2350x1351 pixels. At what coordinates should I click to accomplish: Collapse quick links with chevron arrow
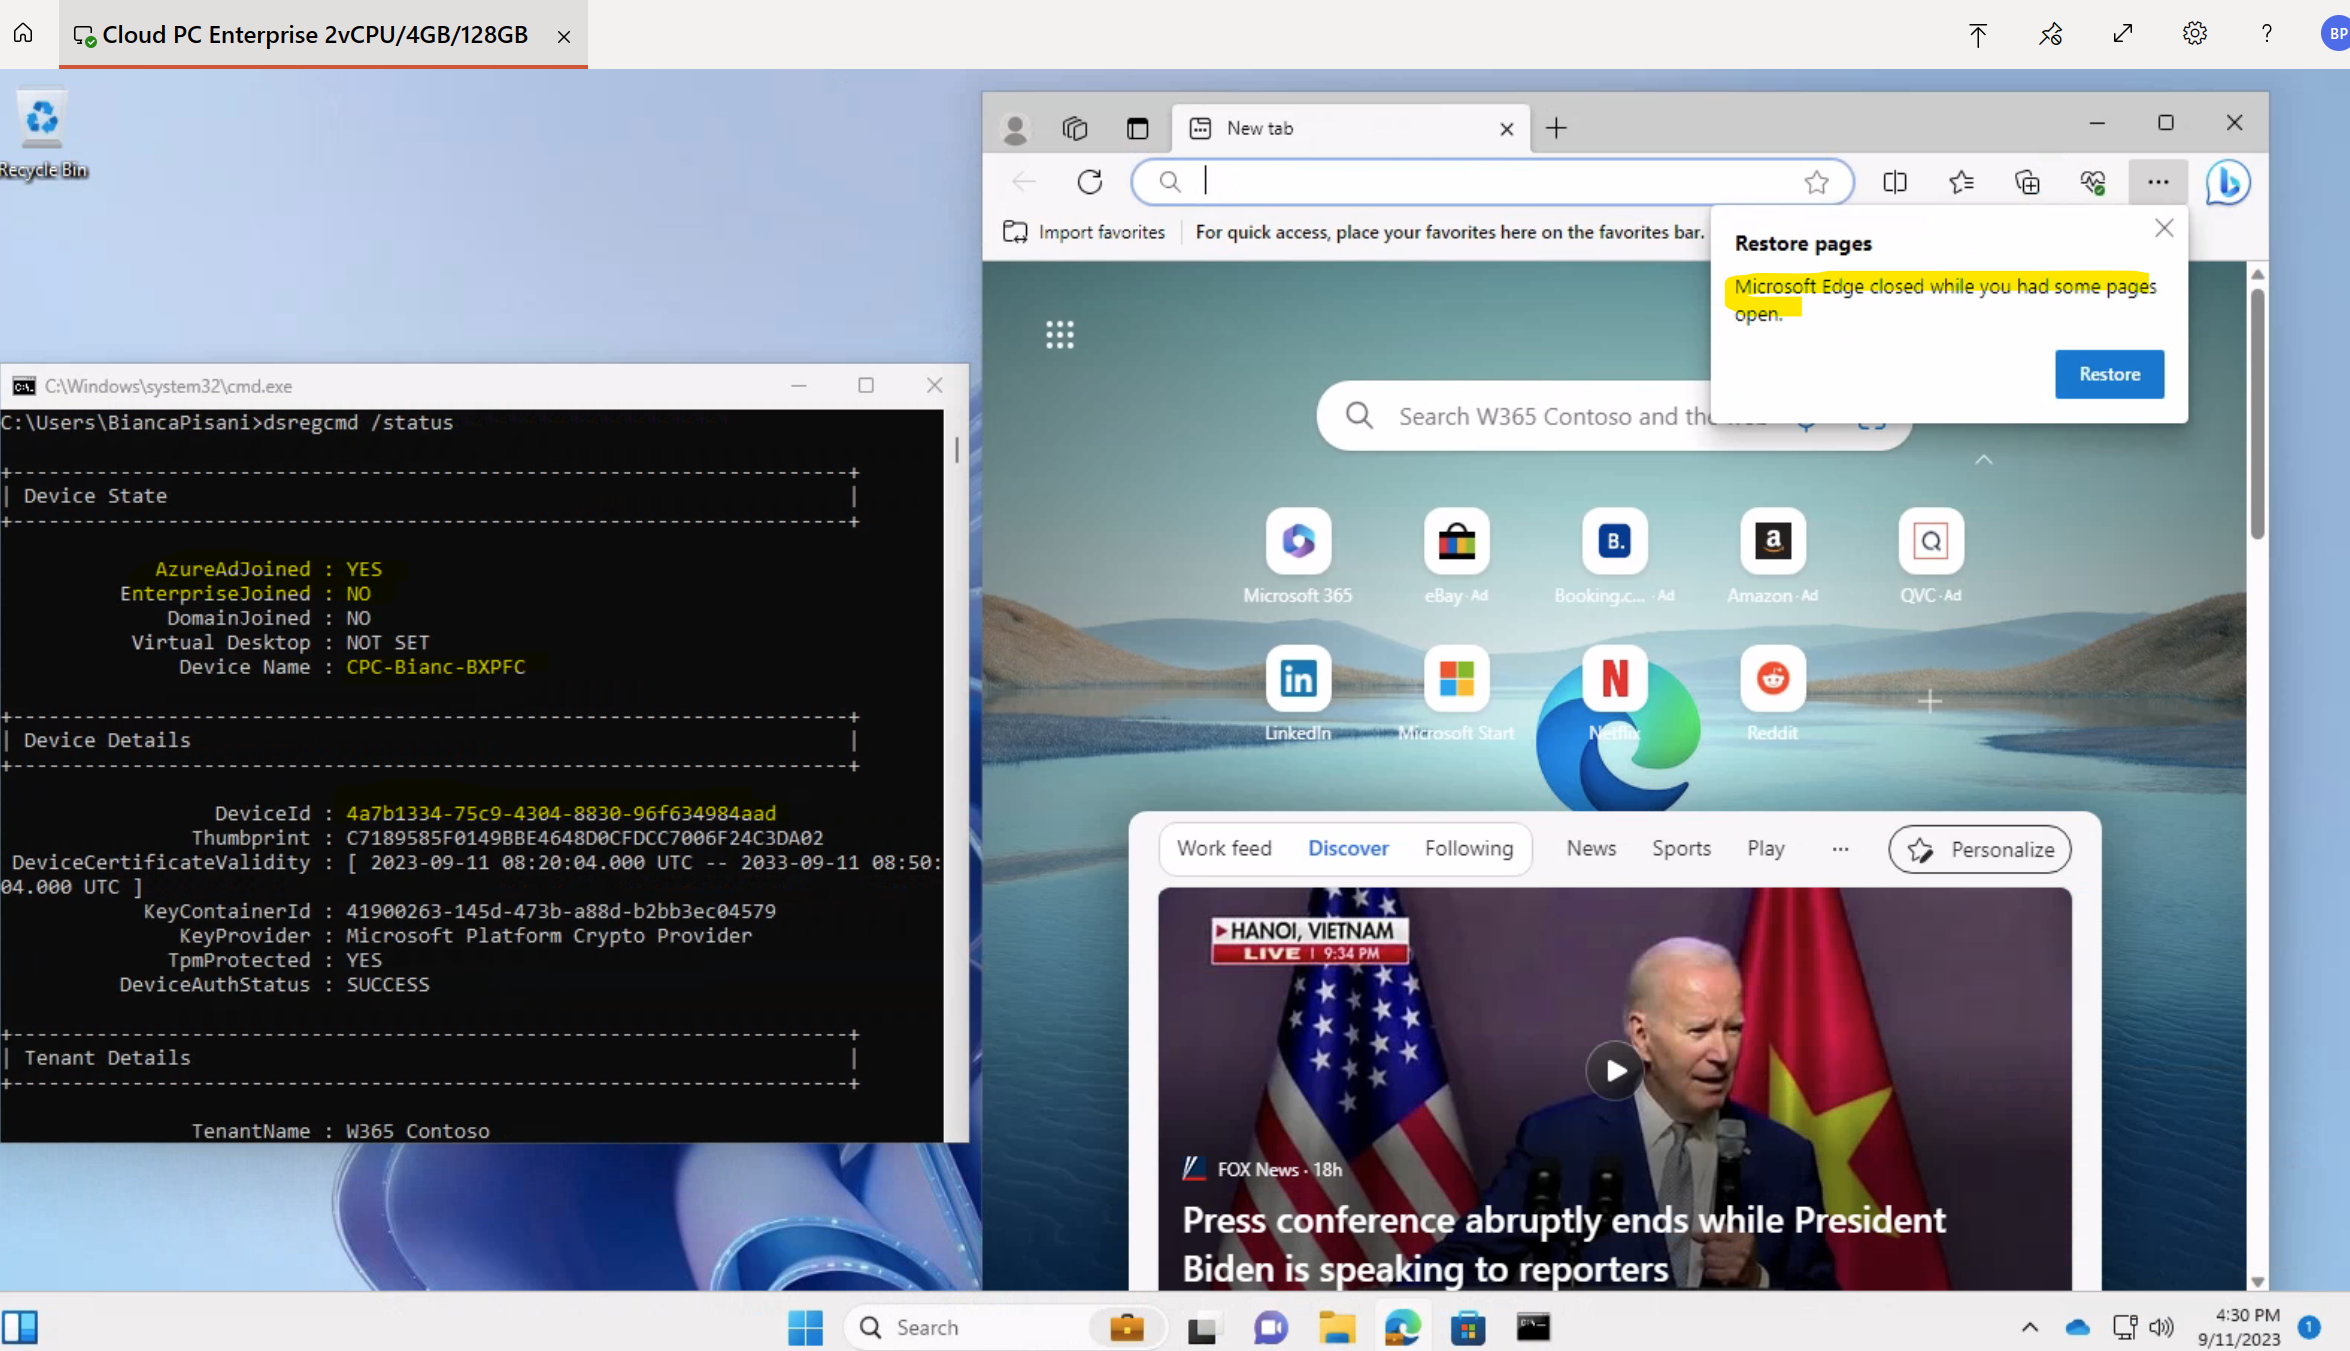pos(1984,460)
